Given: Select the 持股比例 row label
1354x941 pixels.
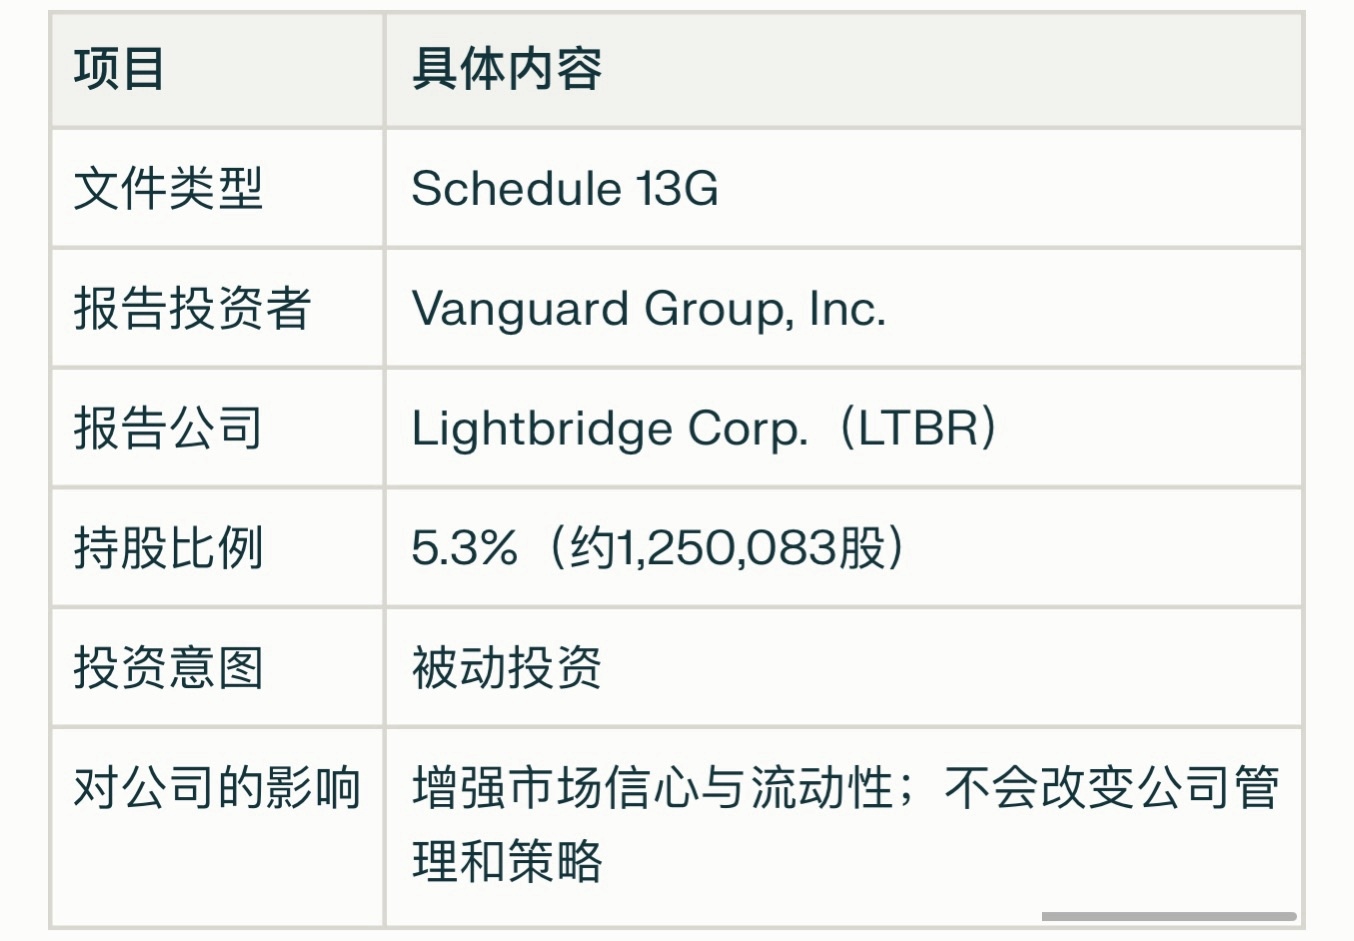Looking at the screenshot, I should 168,548.
